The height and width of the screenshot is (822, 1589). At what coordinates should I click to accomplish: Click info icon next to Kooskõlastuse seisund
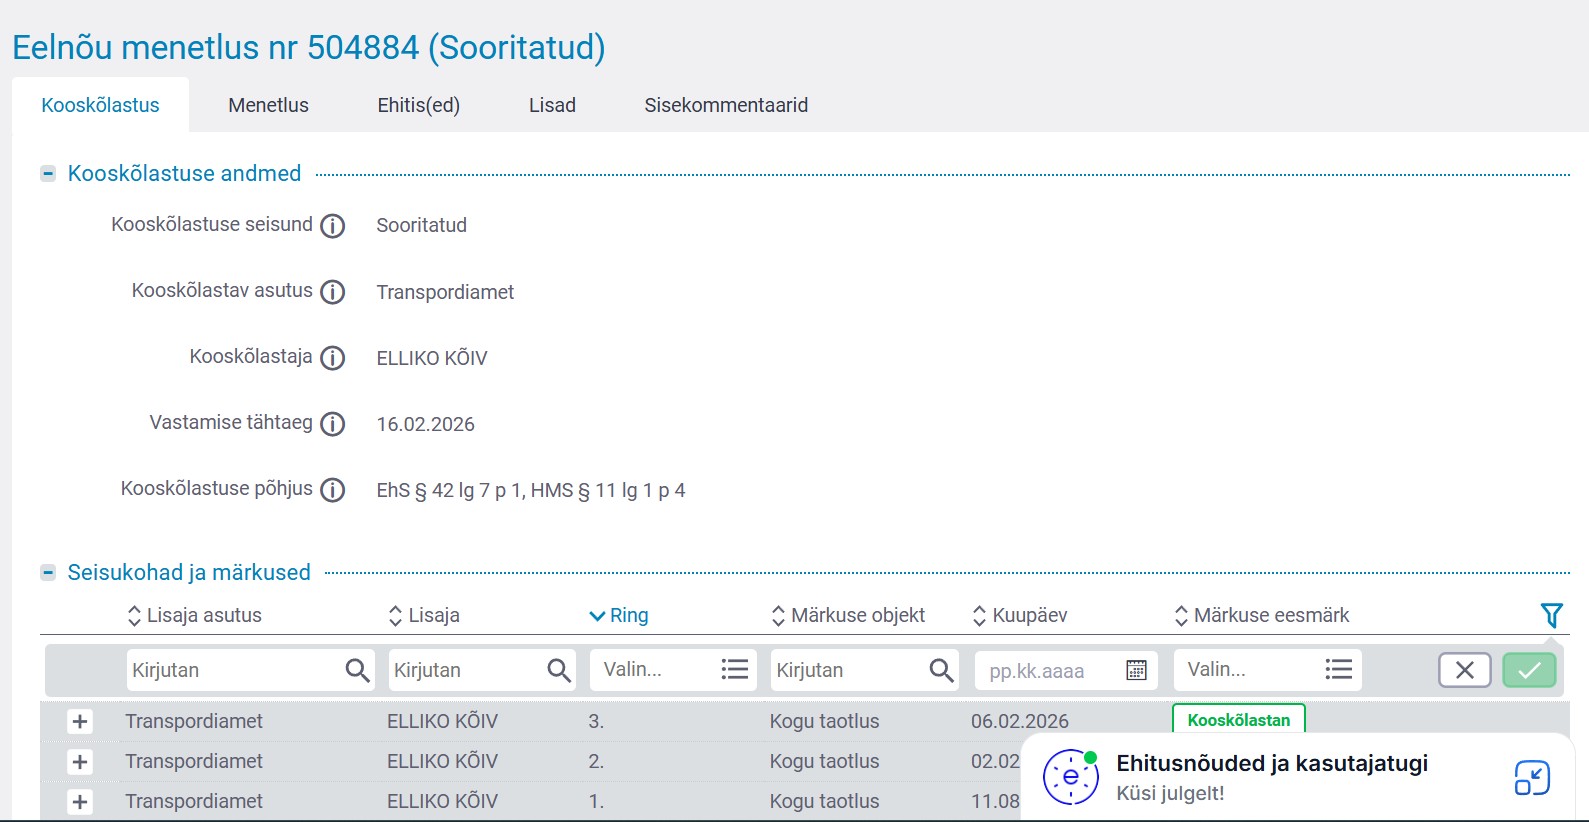(x=332, y=226)
